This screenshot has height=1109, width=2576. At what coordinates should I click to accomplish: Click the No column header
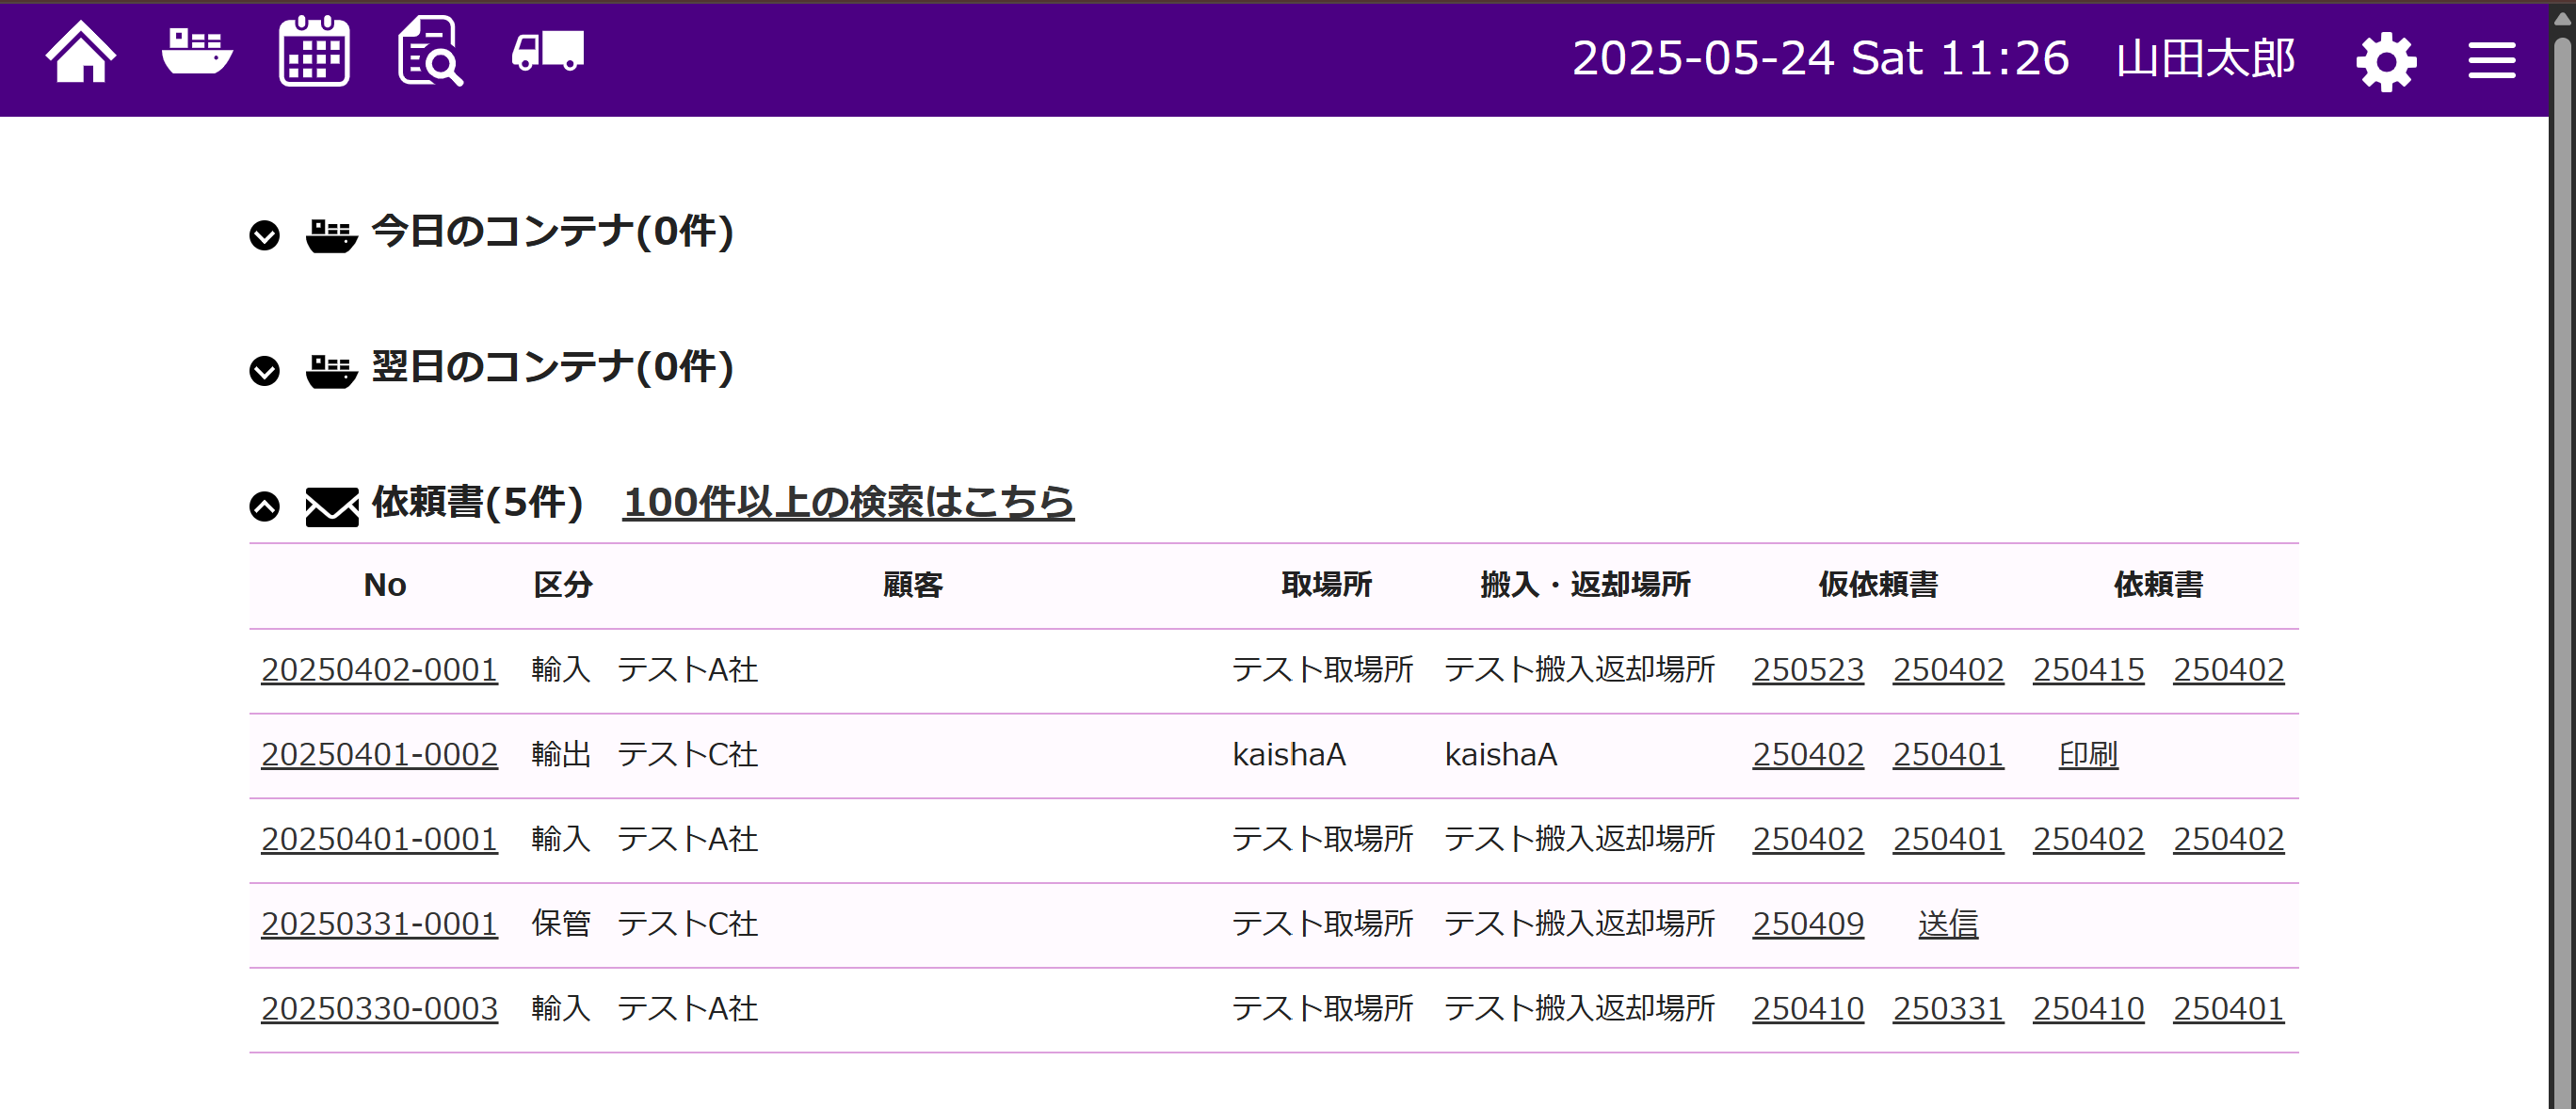[x=385, y=585]
